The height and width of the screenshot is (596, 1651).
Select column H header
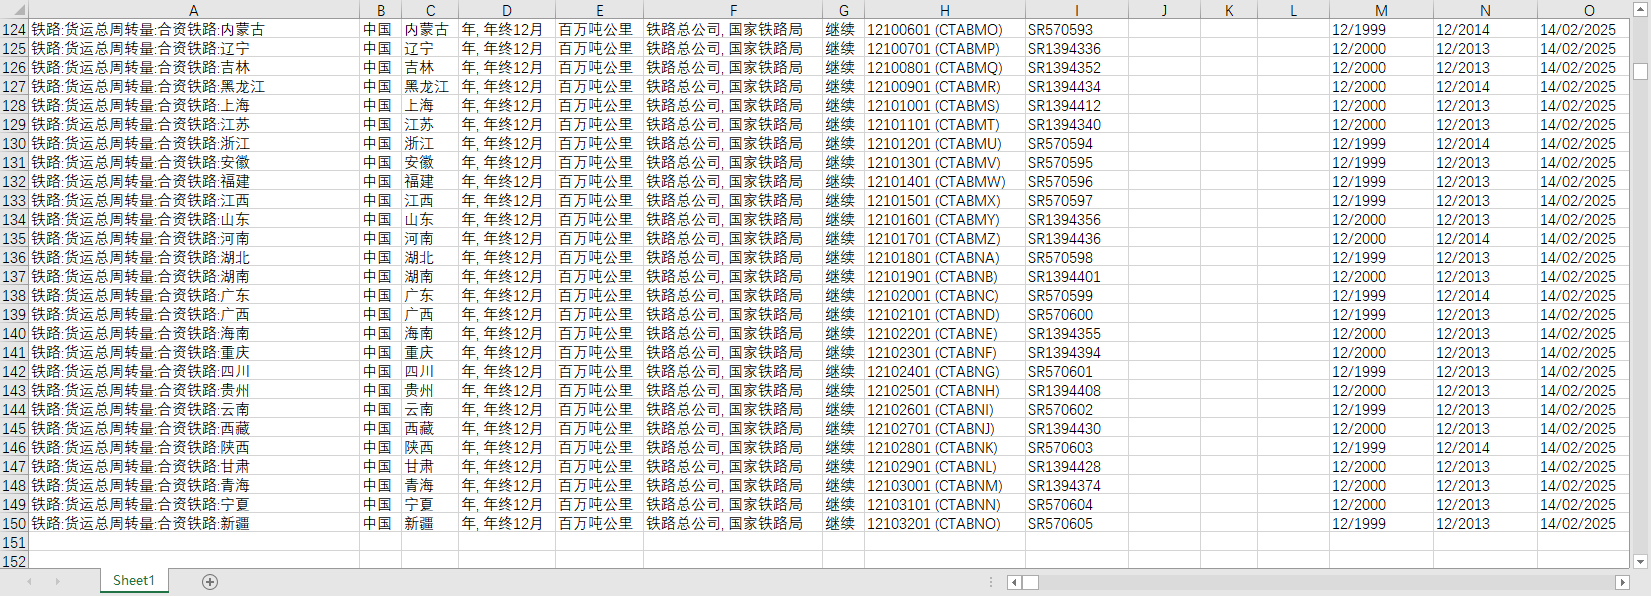(x=944, y=10)
